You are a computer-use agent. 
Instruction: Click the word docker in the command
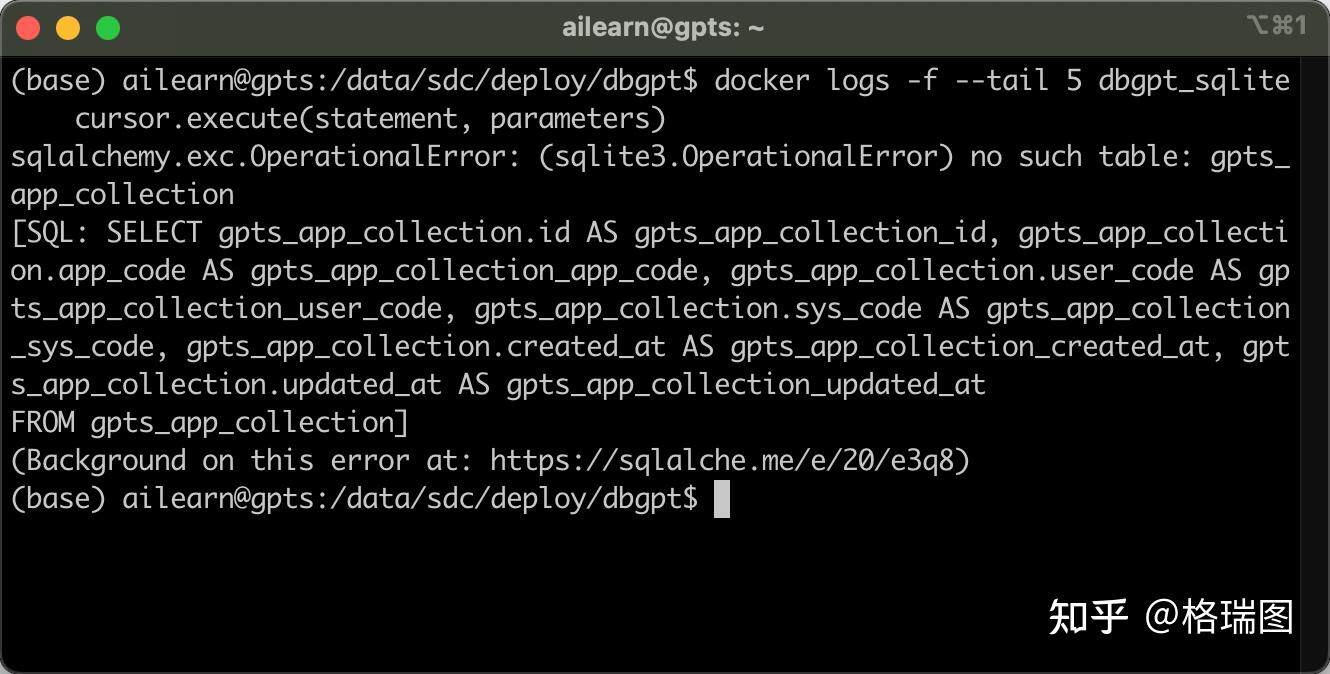tap(762, 80)
